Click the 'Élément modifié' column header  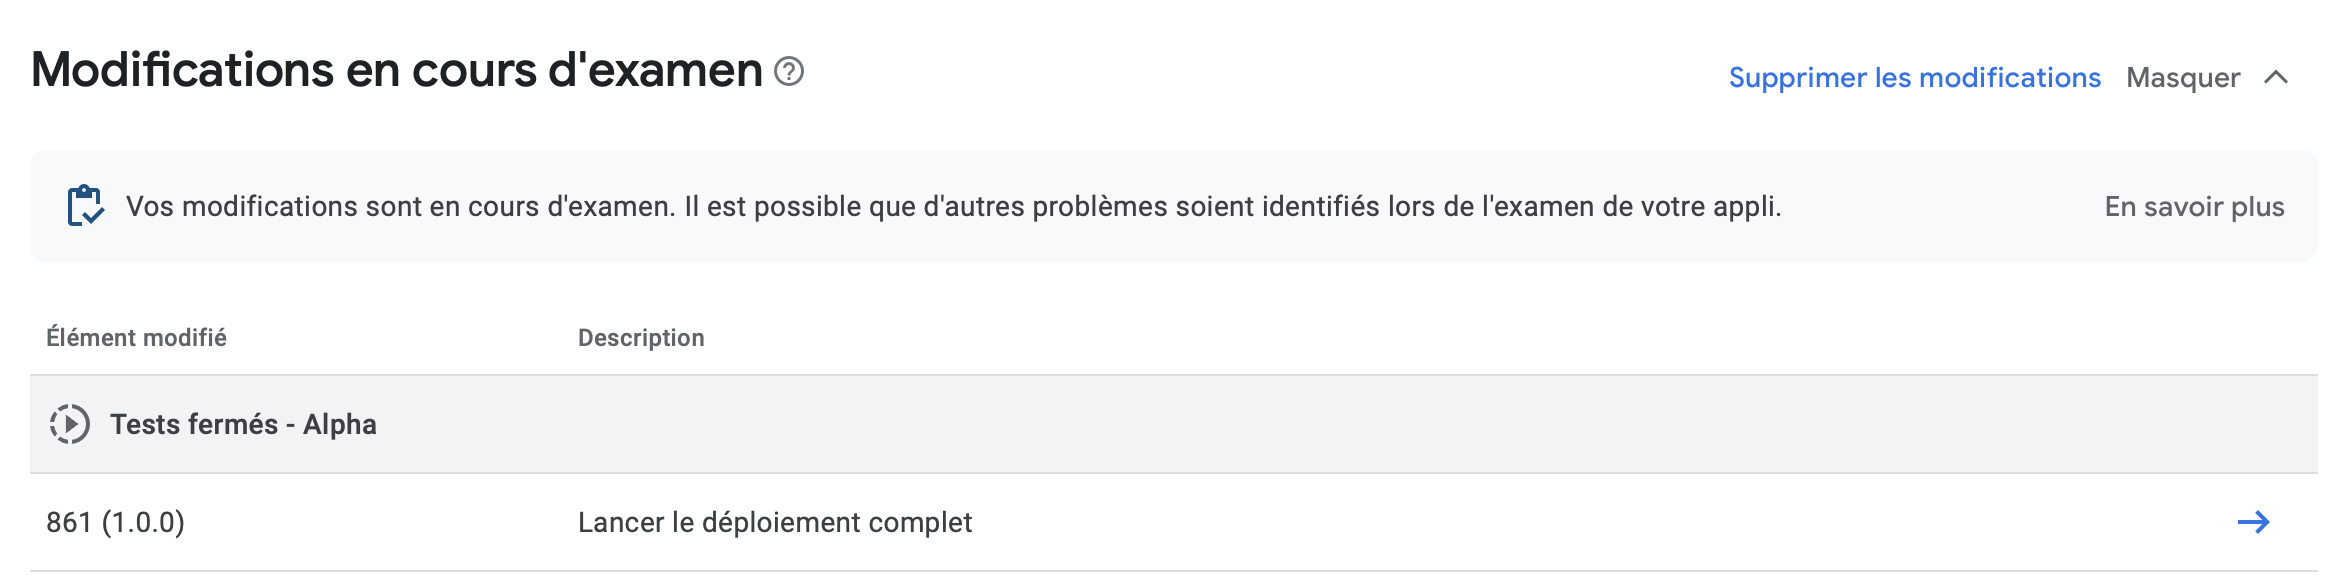(x=137, y=338)
